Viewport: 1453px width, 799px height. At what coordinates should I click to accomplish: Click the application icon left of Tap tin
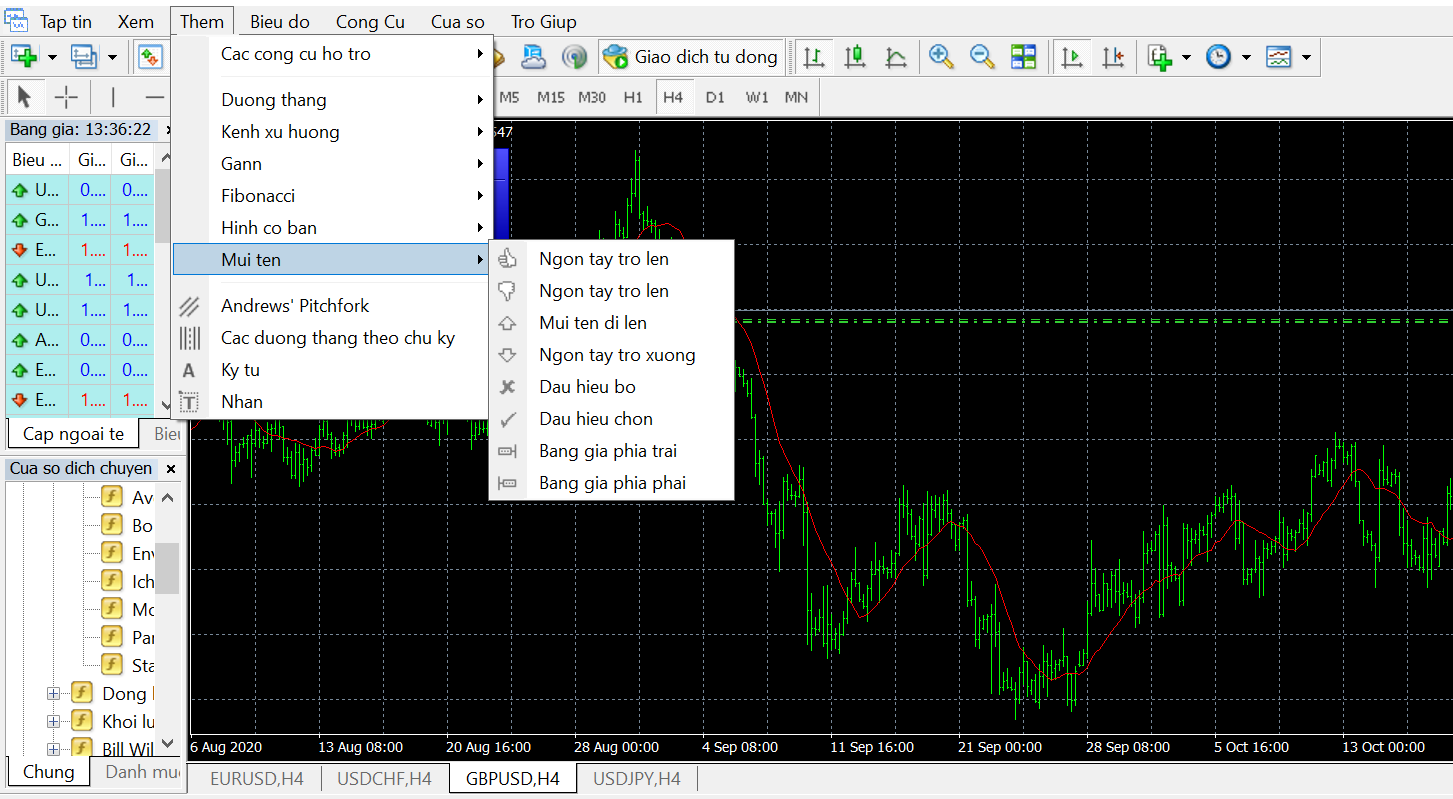point(17,21)
